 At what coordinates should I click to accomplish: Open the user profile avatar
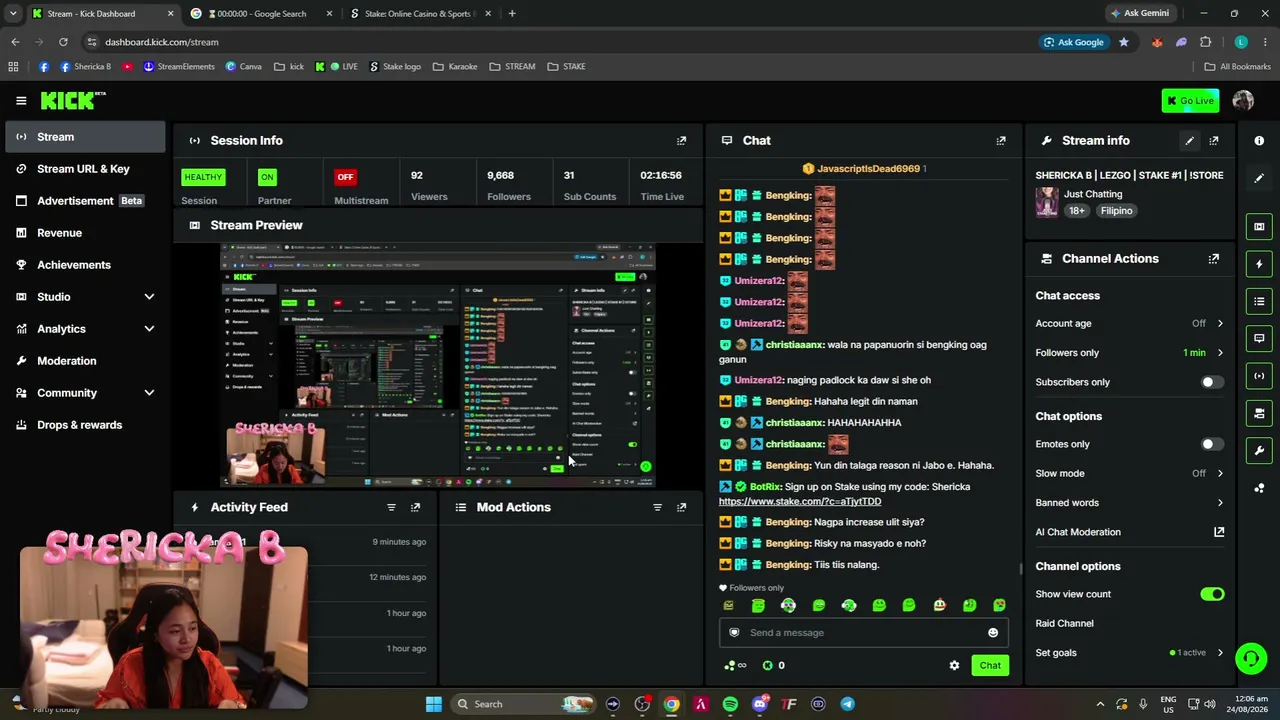(x=1243, y=100)
